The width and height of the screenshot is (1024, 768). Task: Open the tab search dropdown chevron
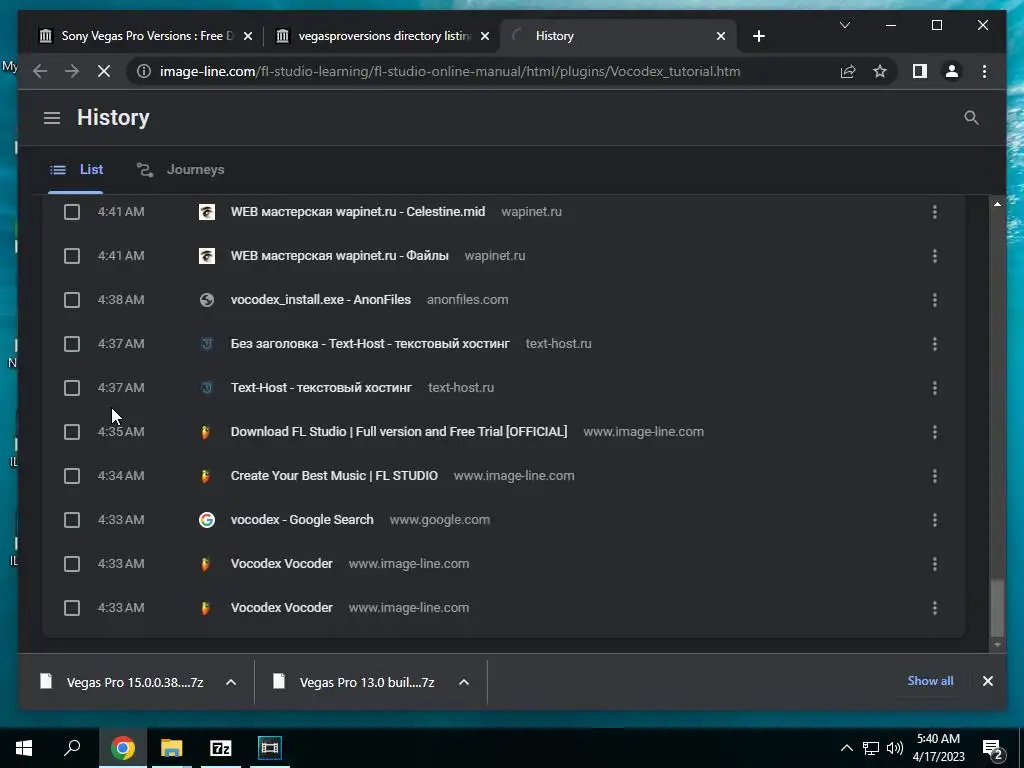click(x=844, y=25)
